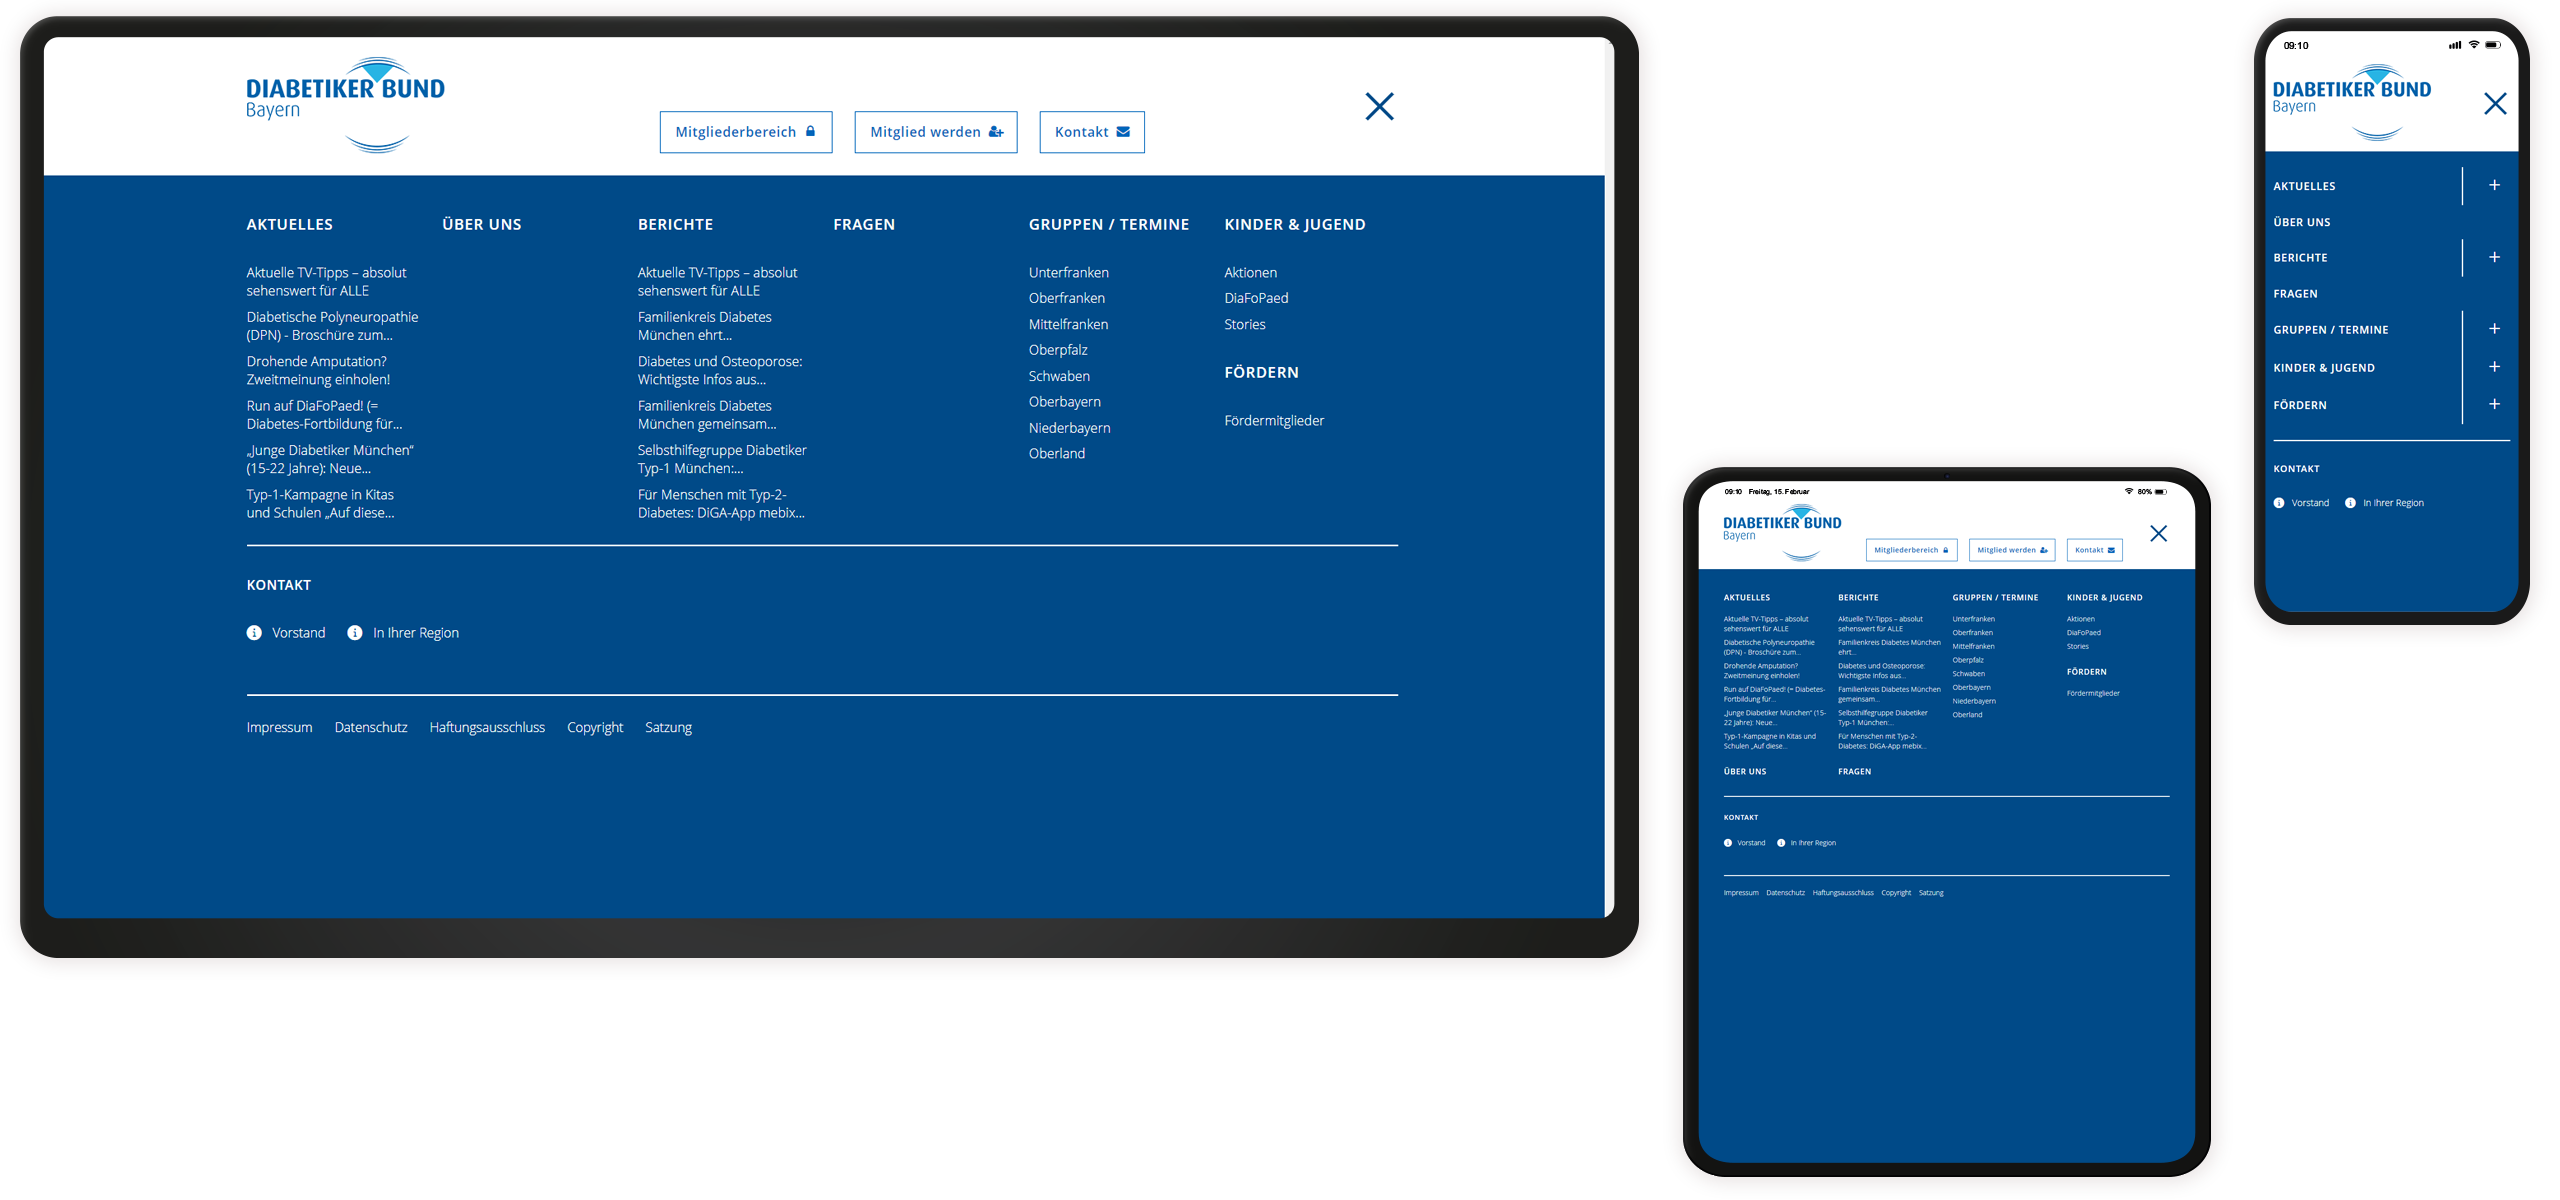The height and width of the screenshot is (1200, 2560).
Task: Click the lock icon on Mitgliederbereich button
Action: [810, 131]
